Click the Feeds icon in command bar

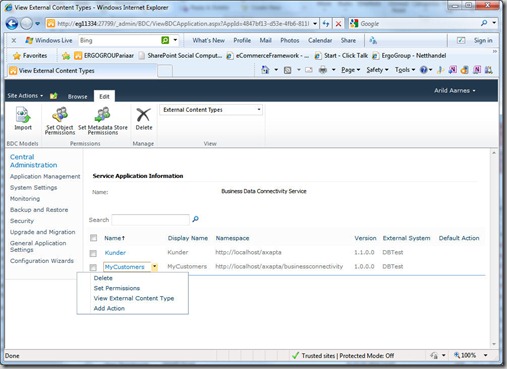point(287,70)
